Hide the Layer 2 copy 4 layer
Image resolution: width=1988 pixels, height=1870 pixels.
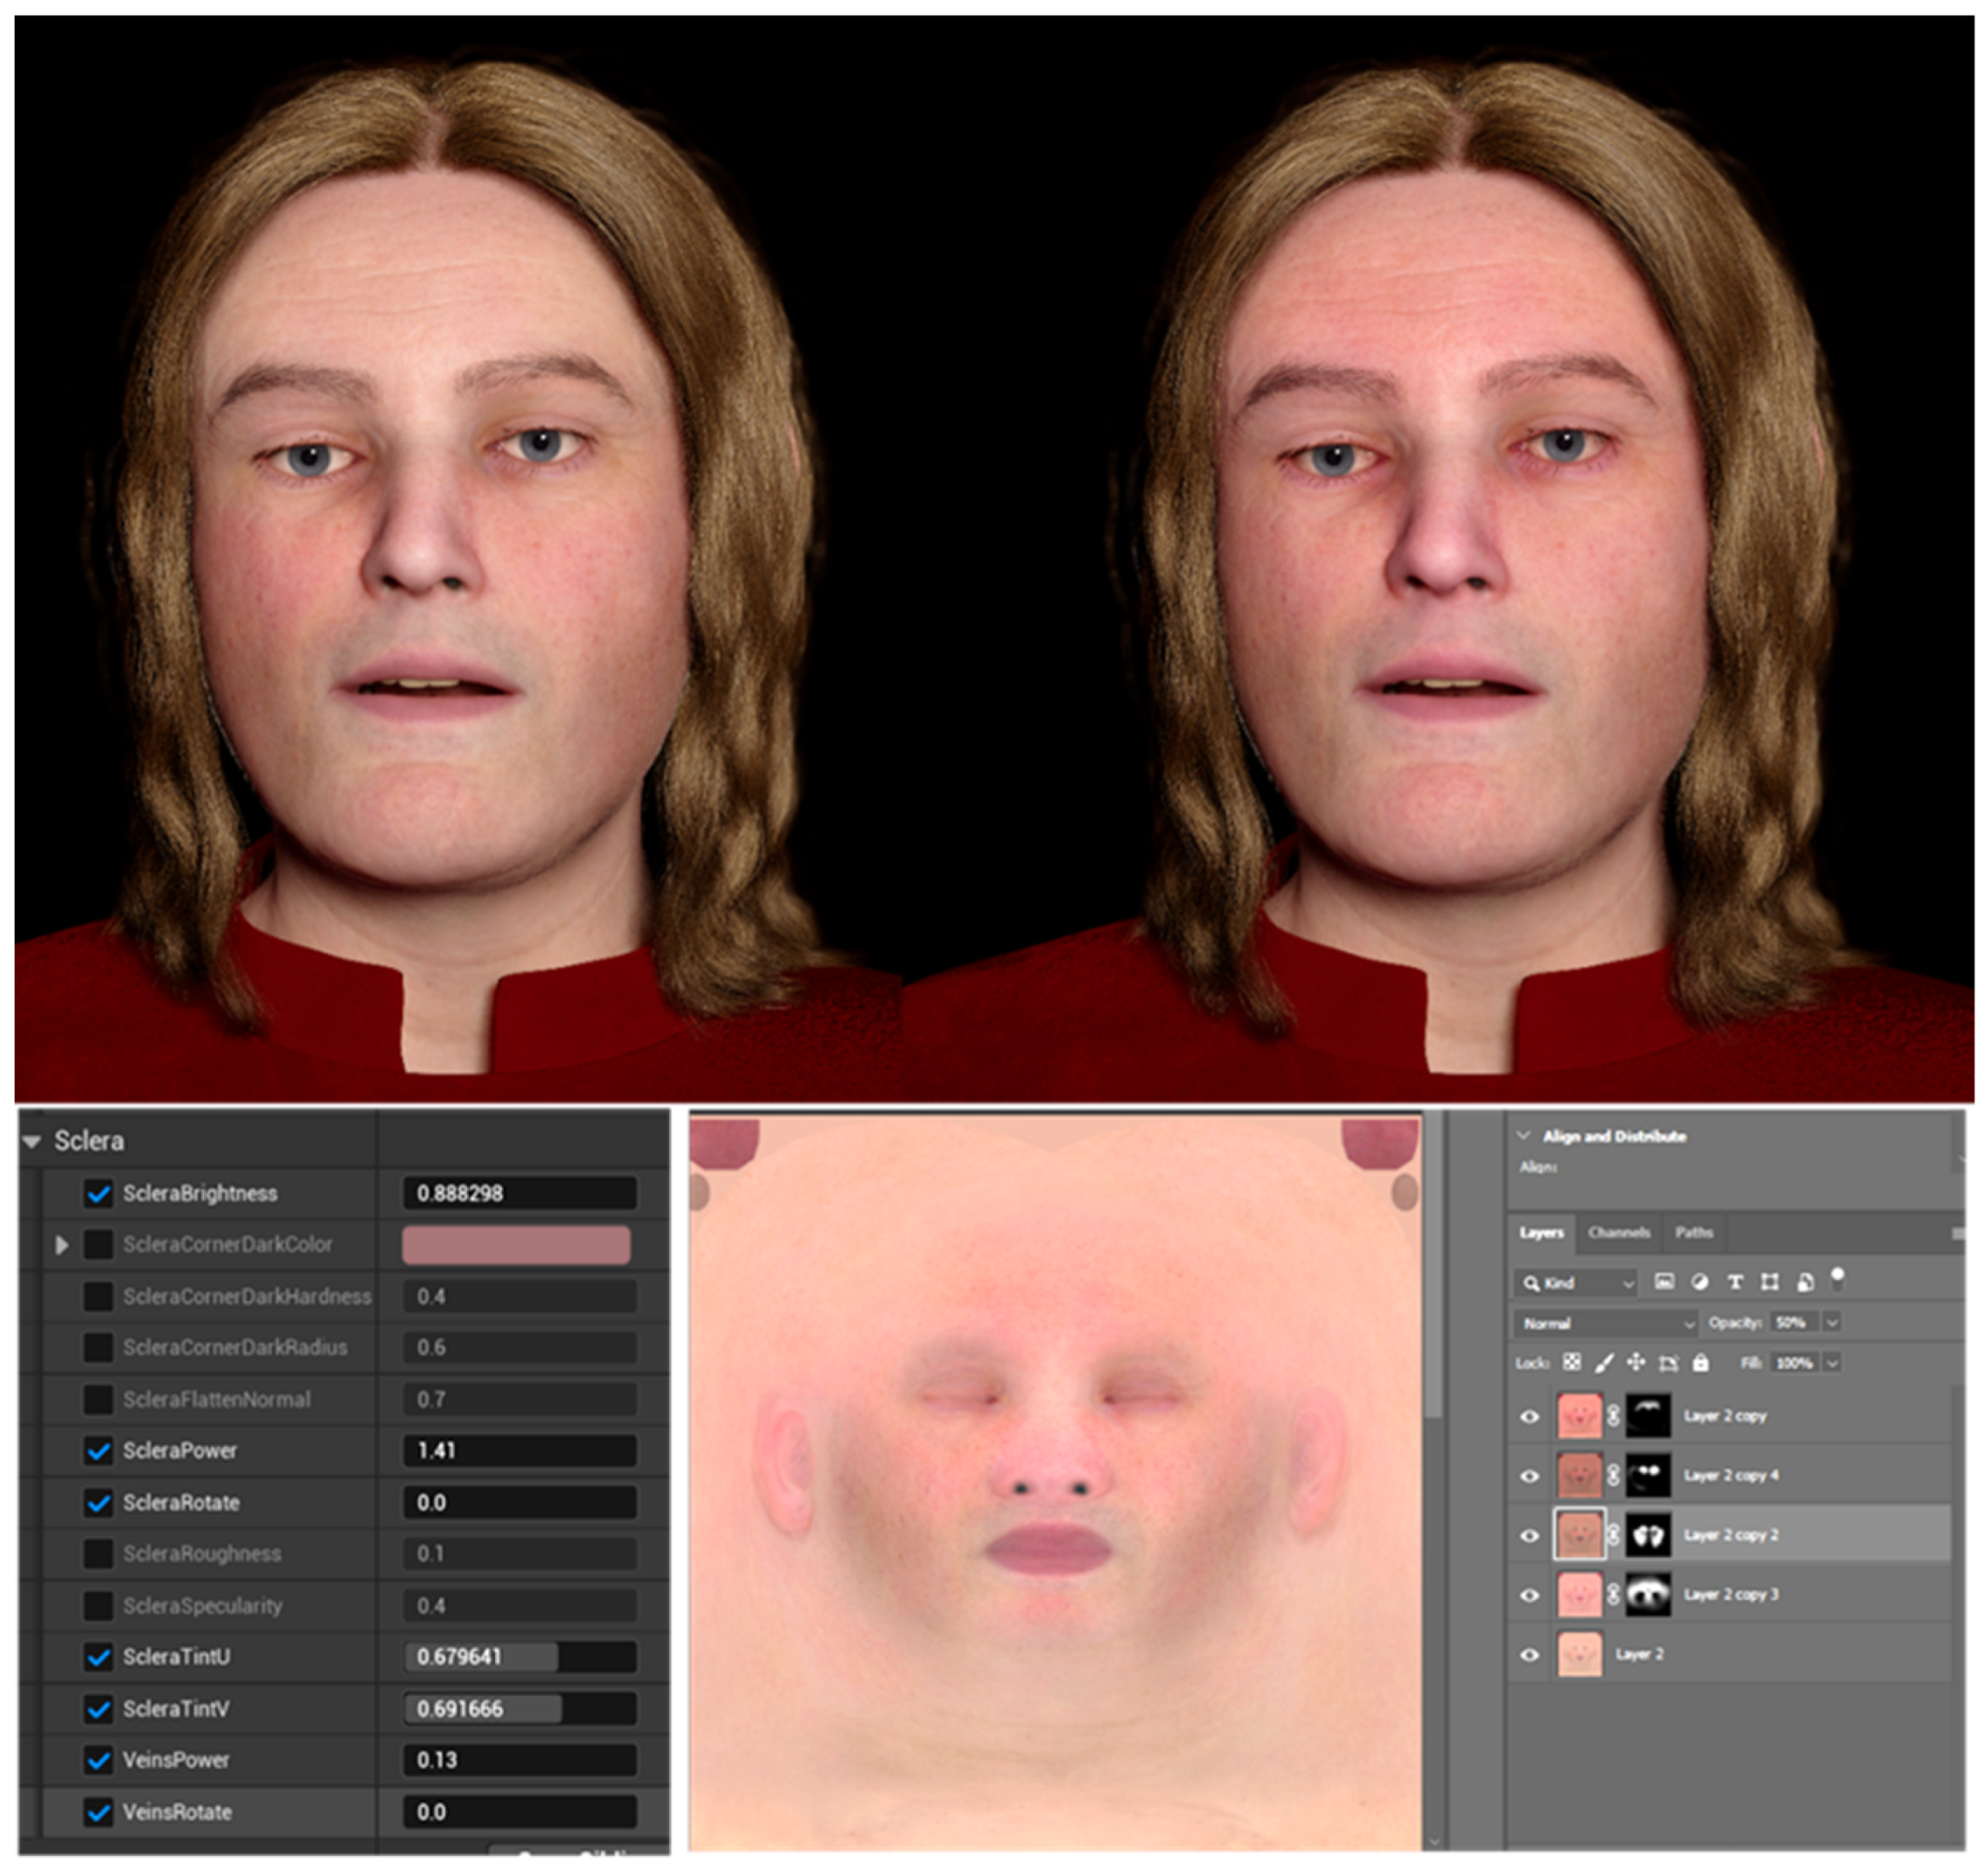tap(1529, 1476)
